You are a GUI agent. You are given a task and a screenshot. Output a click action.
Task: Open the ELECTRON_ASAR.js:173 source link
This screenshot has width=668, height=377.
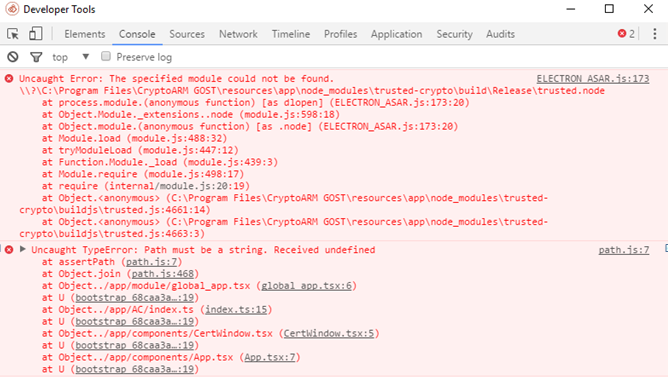[x=593, y=79]
